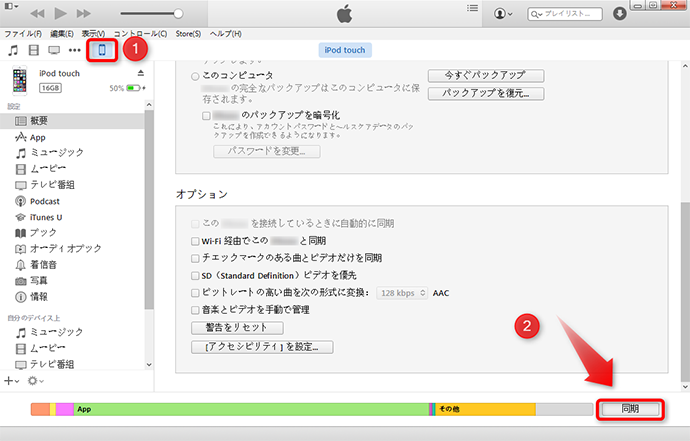
Task: Open the Movies library icon
Action: coord(33,50)
